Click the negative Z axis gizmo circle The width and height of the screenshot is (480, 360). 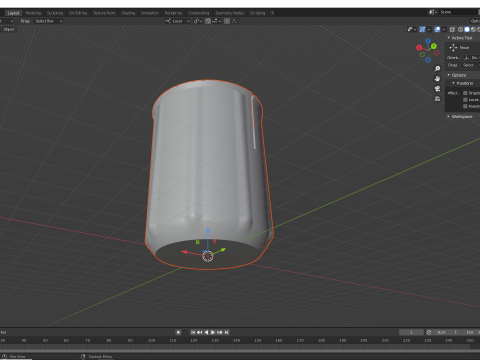(428, 60)
